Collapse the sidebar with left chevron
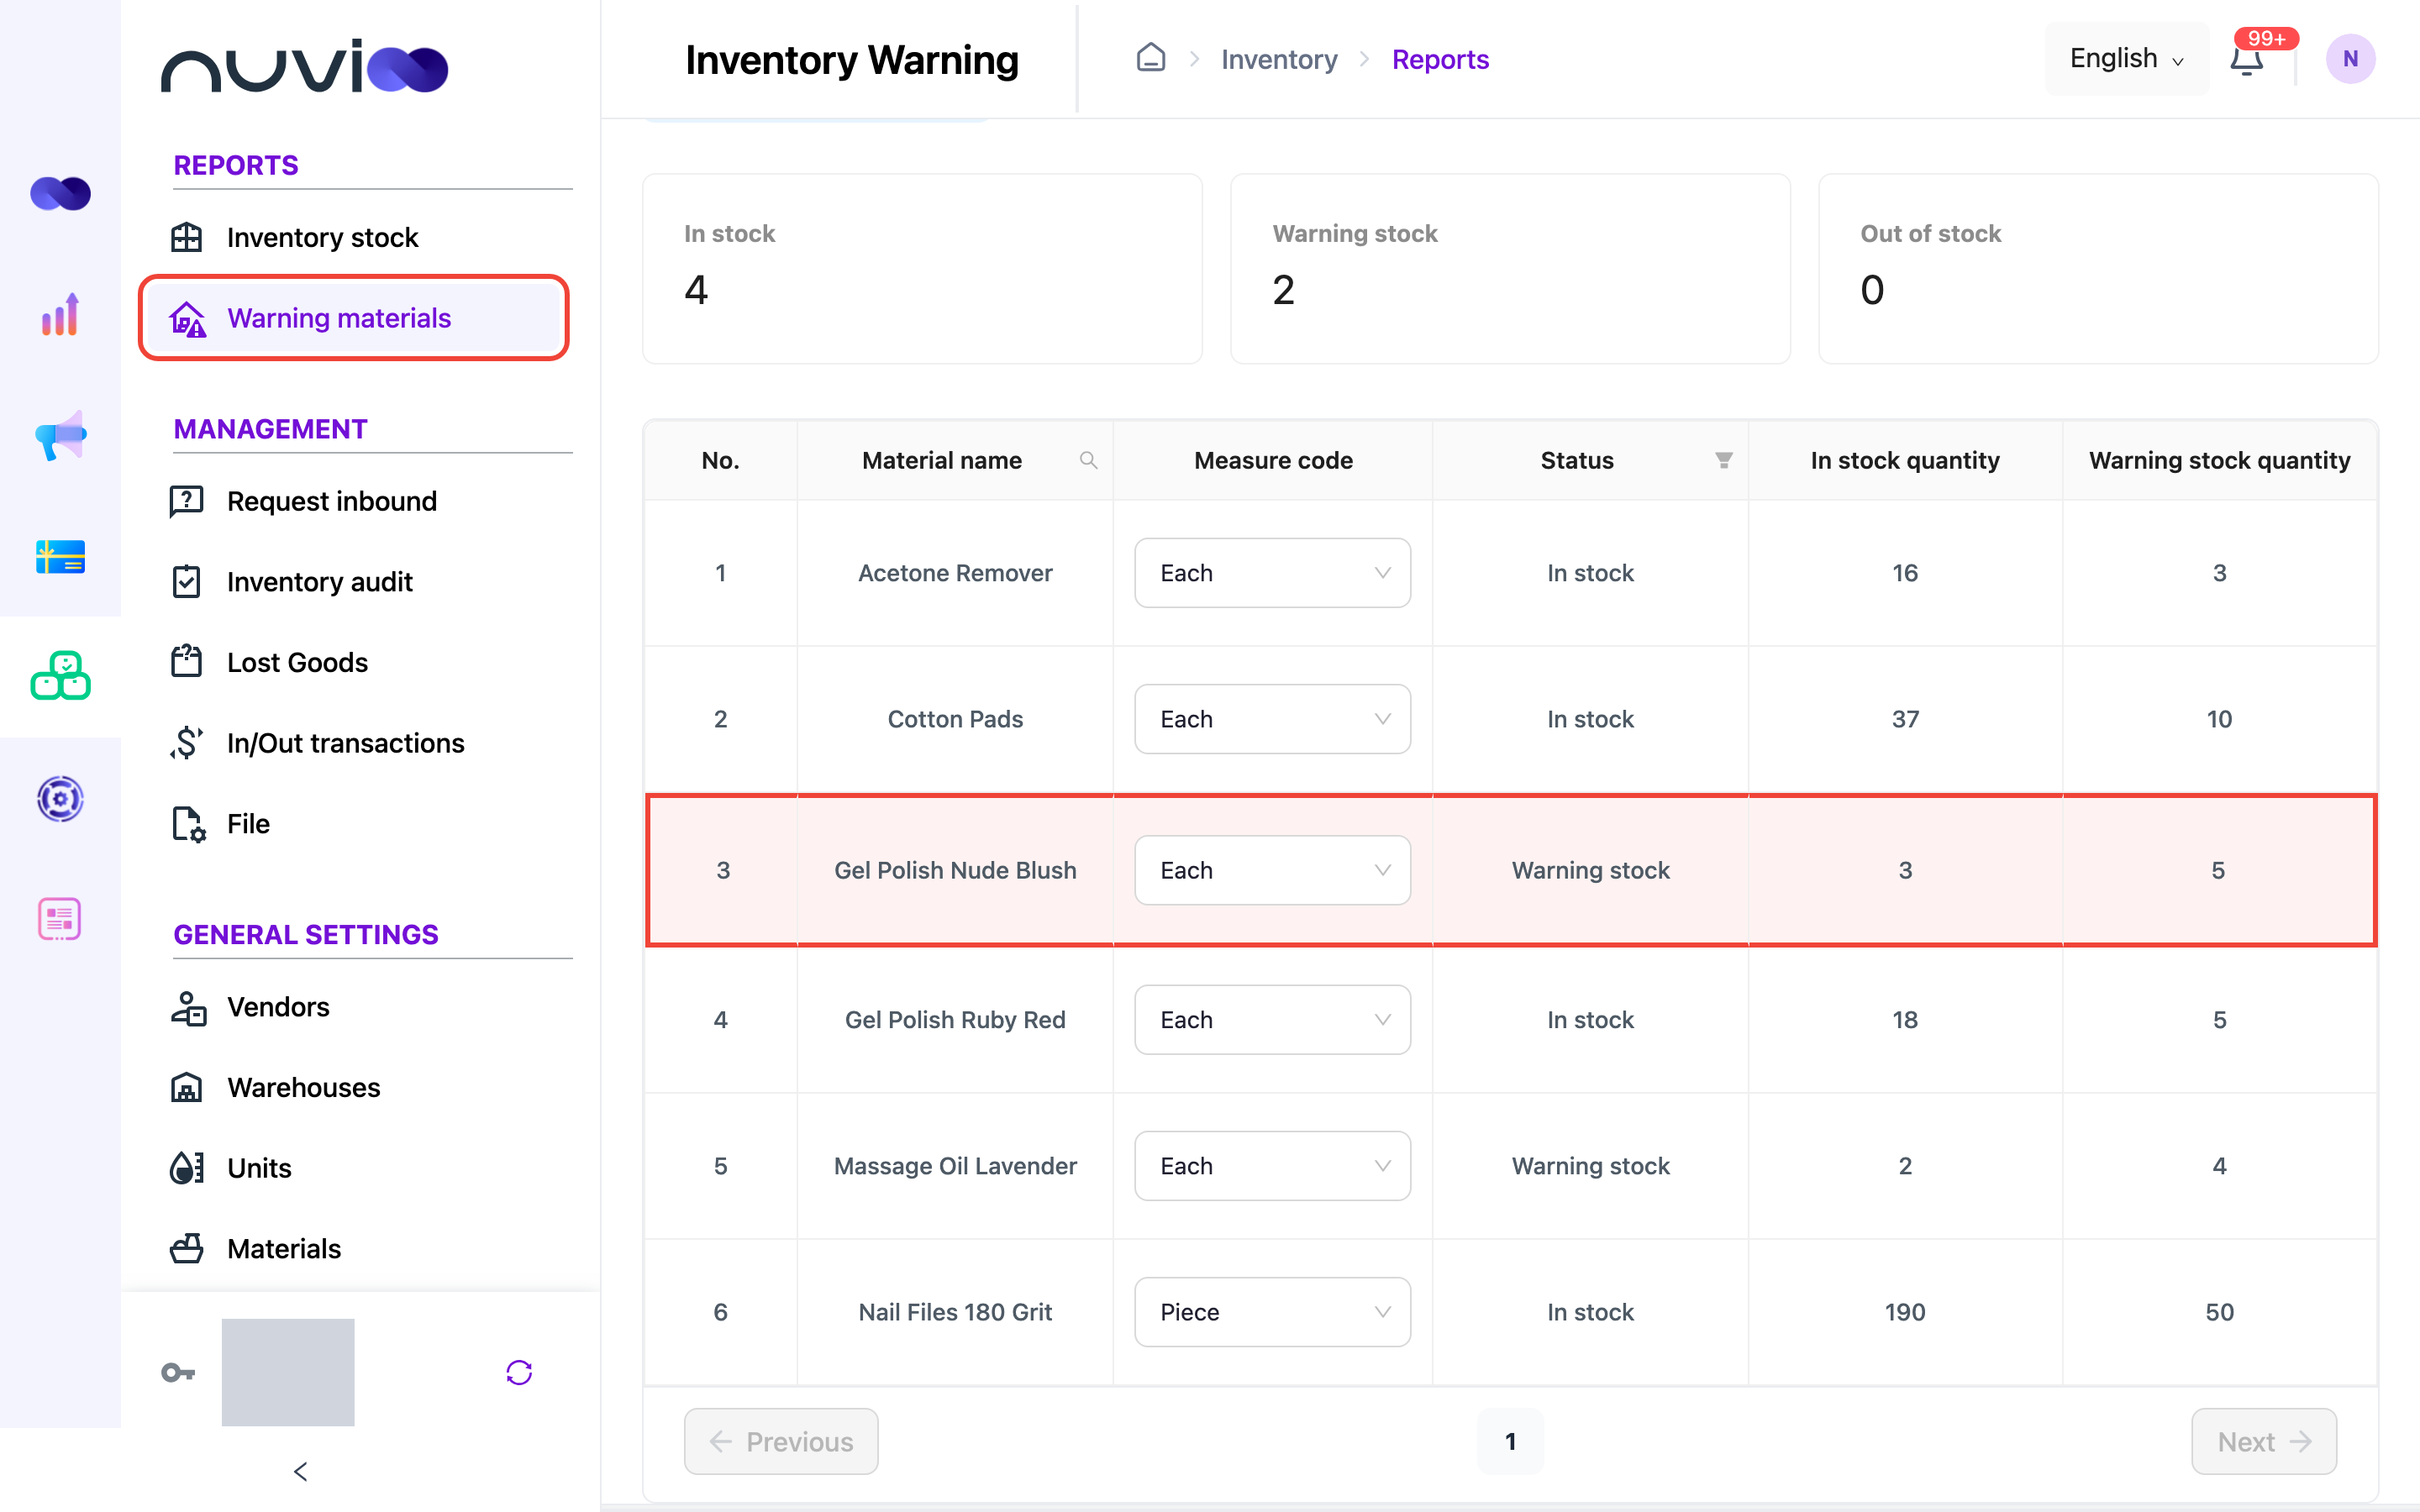The image size is (2420, 1512). tap(300, 1471)
